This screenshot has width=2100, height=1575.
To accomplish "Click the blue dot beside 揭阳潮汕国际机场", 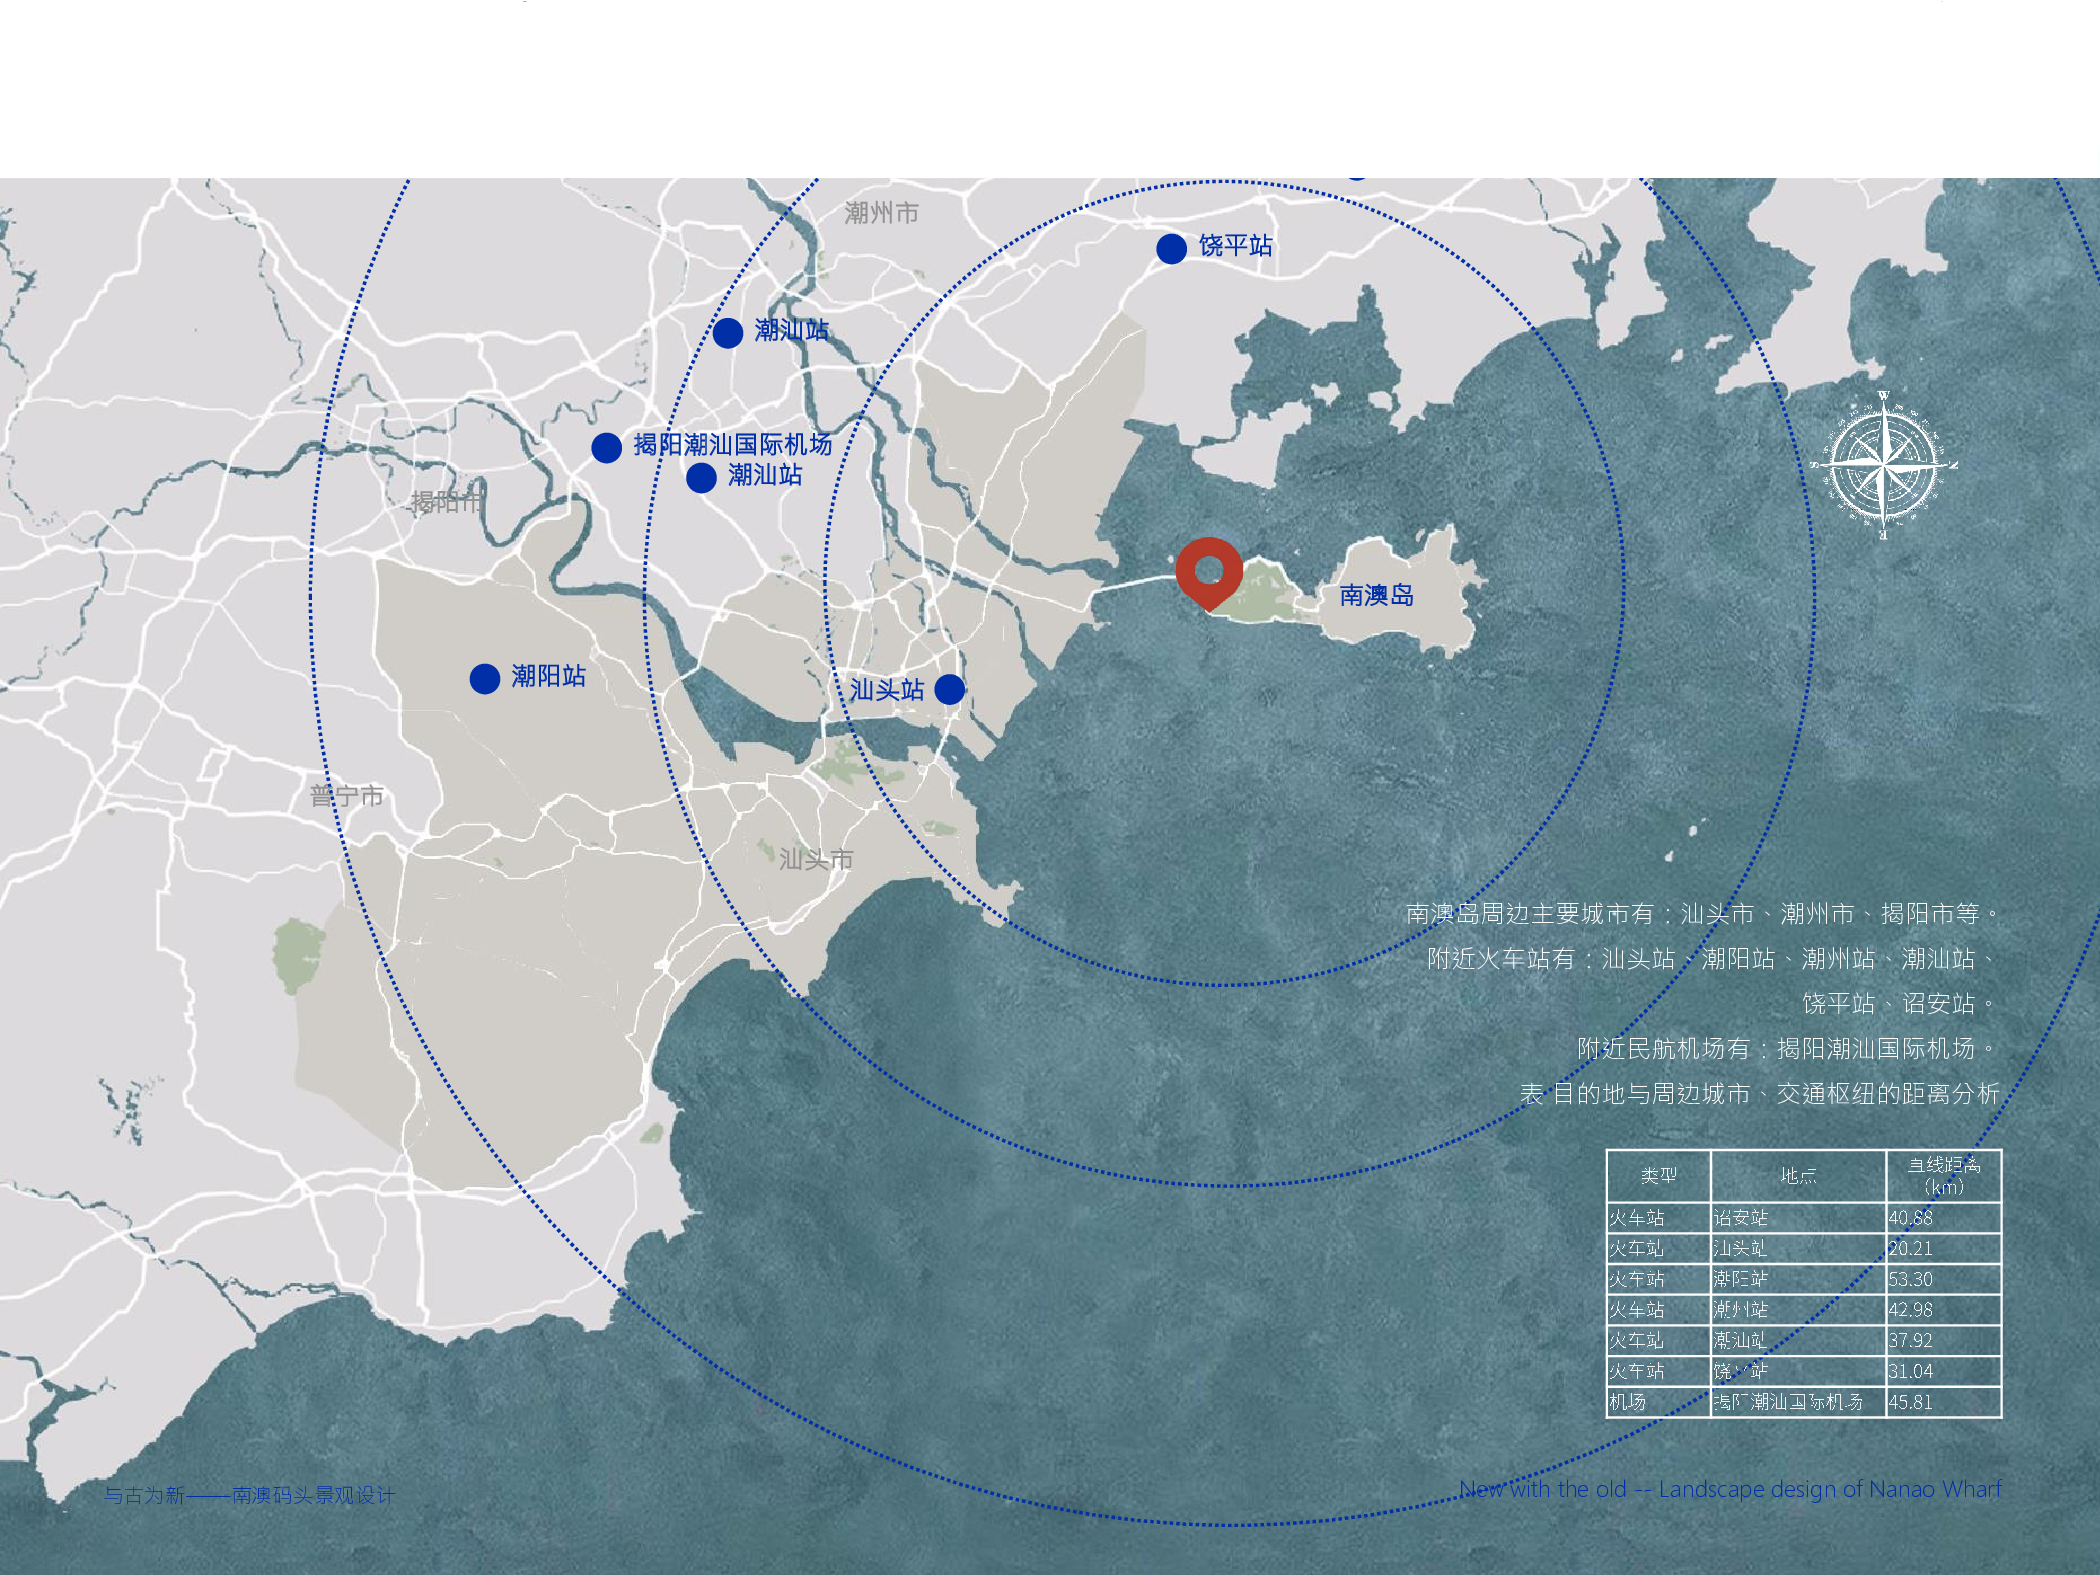I will click(606, 447).
